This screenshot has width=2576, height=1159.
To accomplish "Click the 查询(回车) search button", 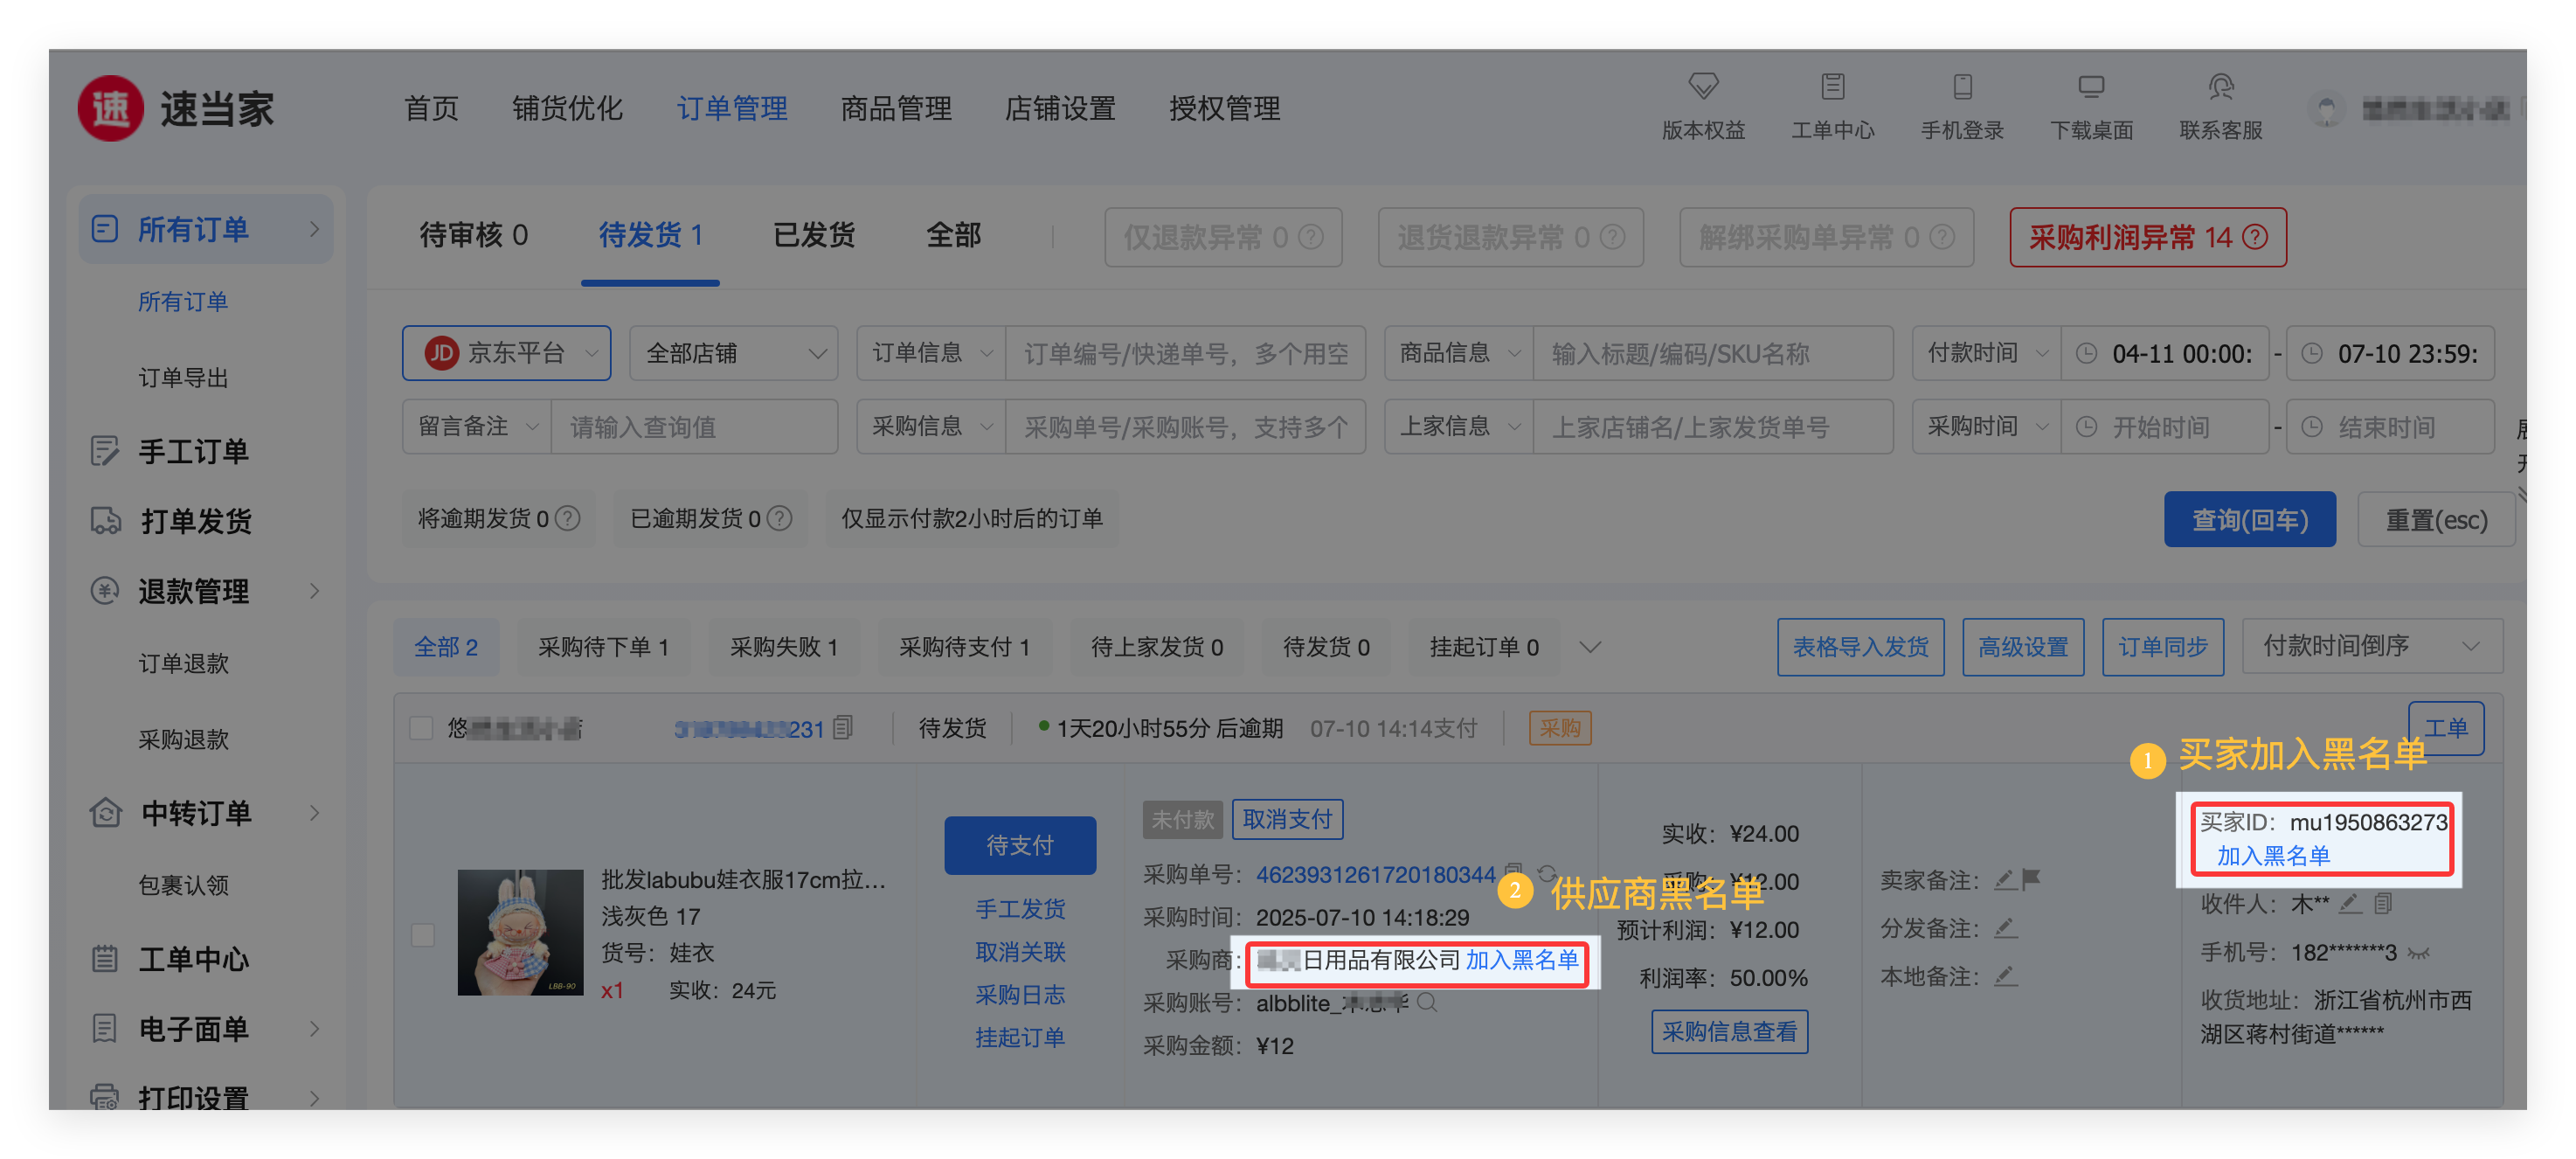I will pos(2248,520).
